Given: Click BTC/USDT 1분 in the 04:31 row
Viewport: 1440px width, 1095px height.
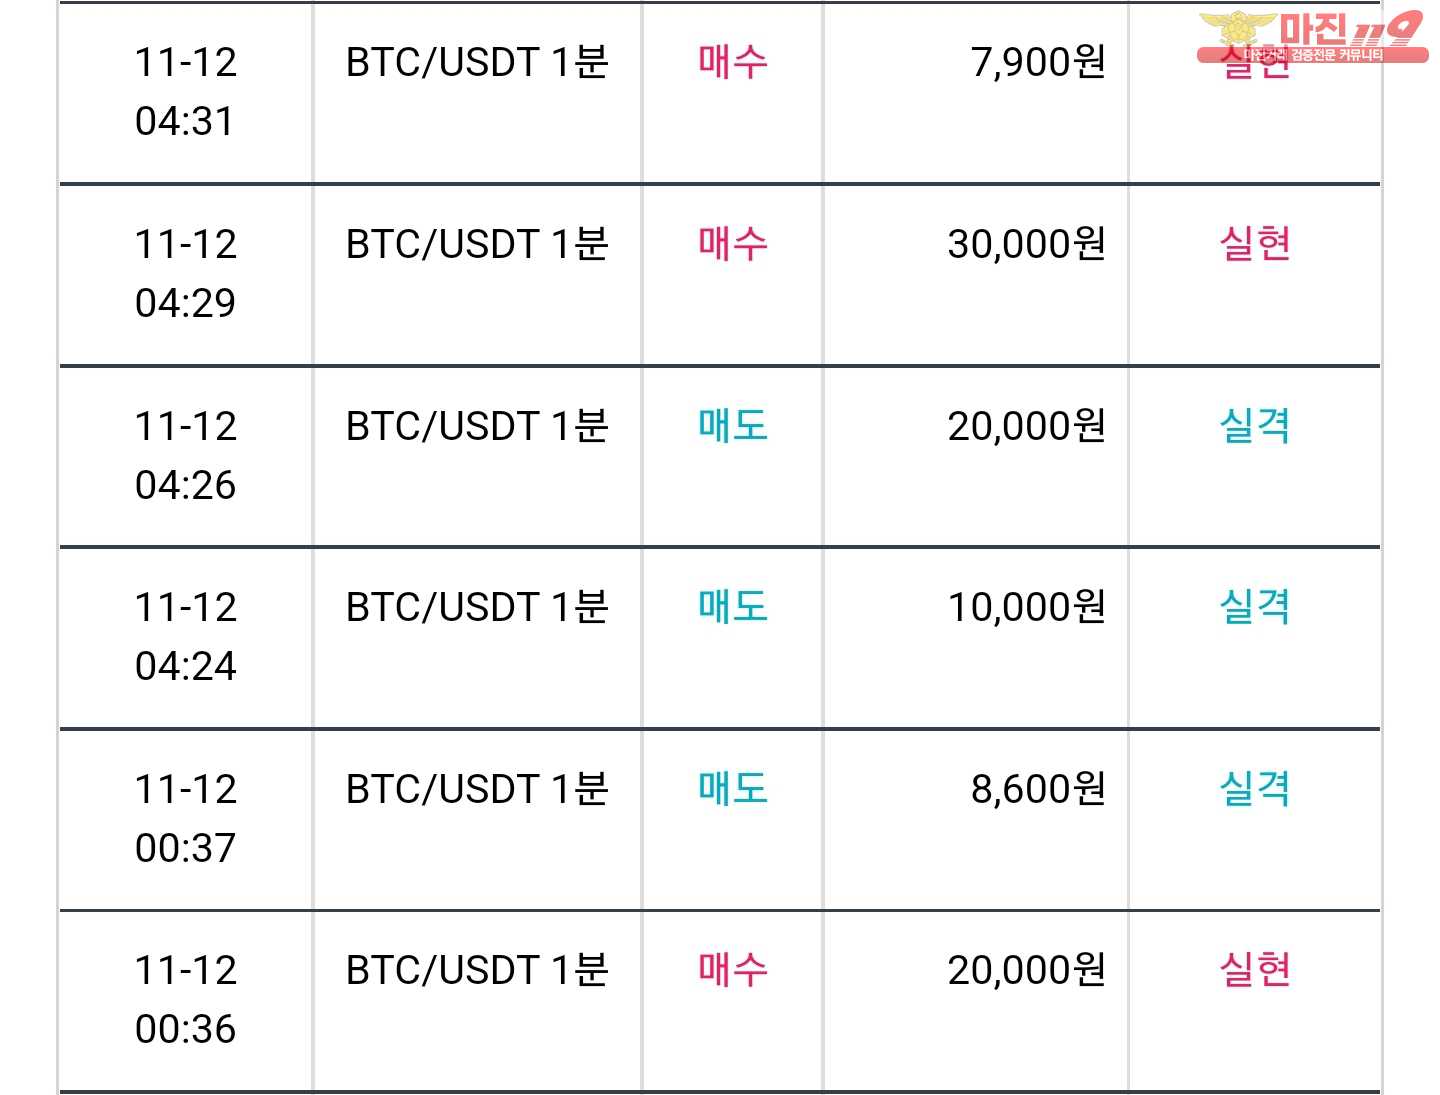Looking at the screenshot, I should (477, 63).
